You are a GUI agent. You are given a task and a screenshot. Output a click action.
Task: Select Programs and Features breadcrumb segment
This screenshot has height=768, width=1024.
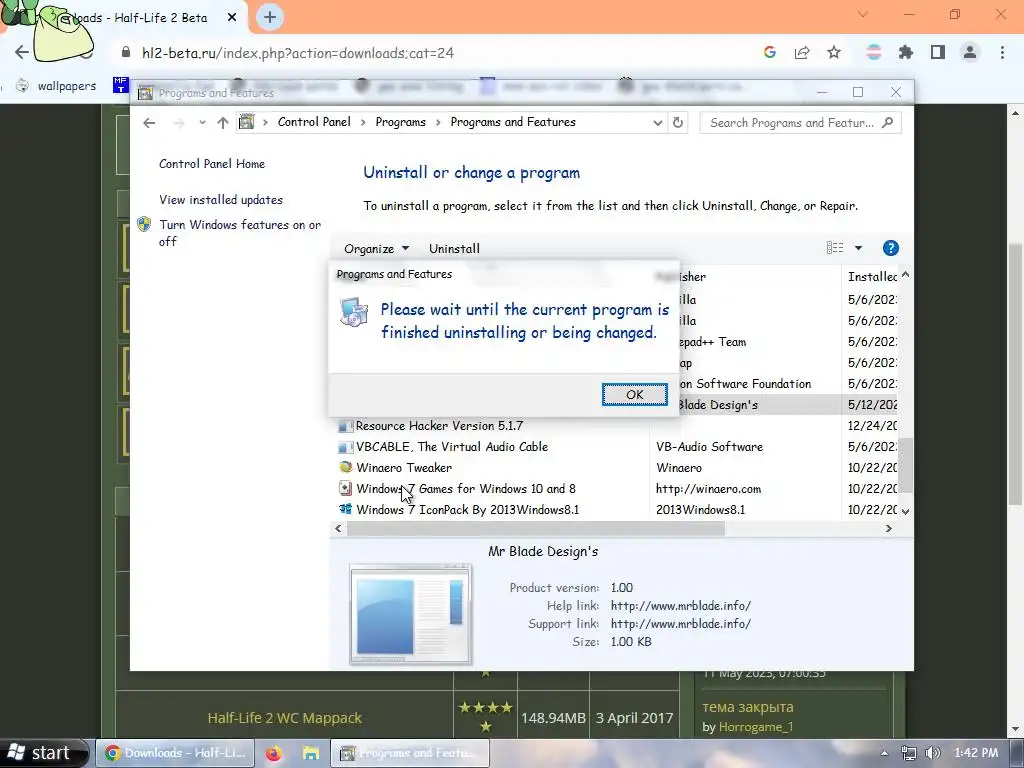513,122
